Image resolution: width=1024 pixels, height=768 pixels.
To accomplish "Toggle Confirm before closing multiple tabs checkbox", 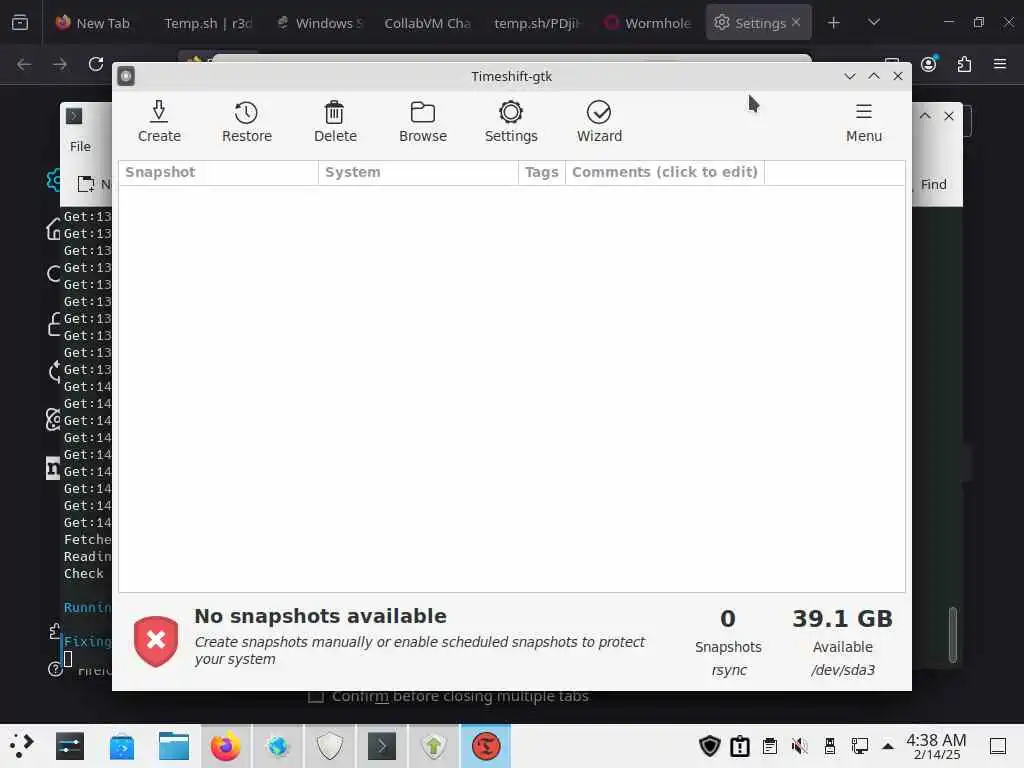I will [x=316, y=697].
